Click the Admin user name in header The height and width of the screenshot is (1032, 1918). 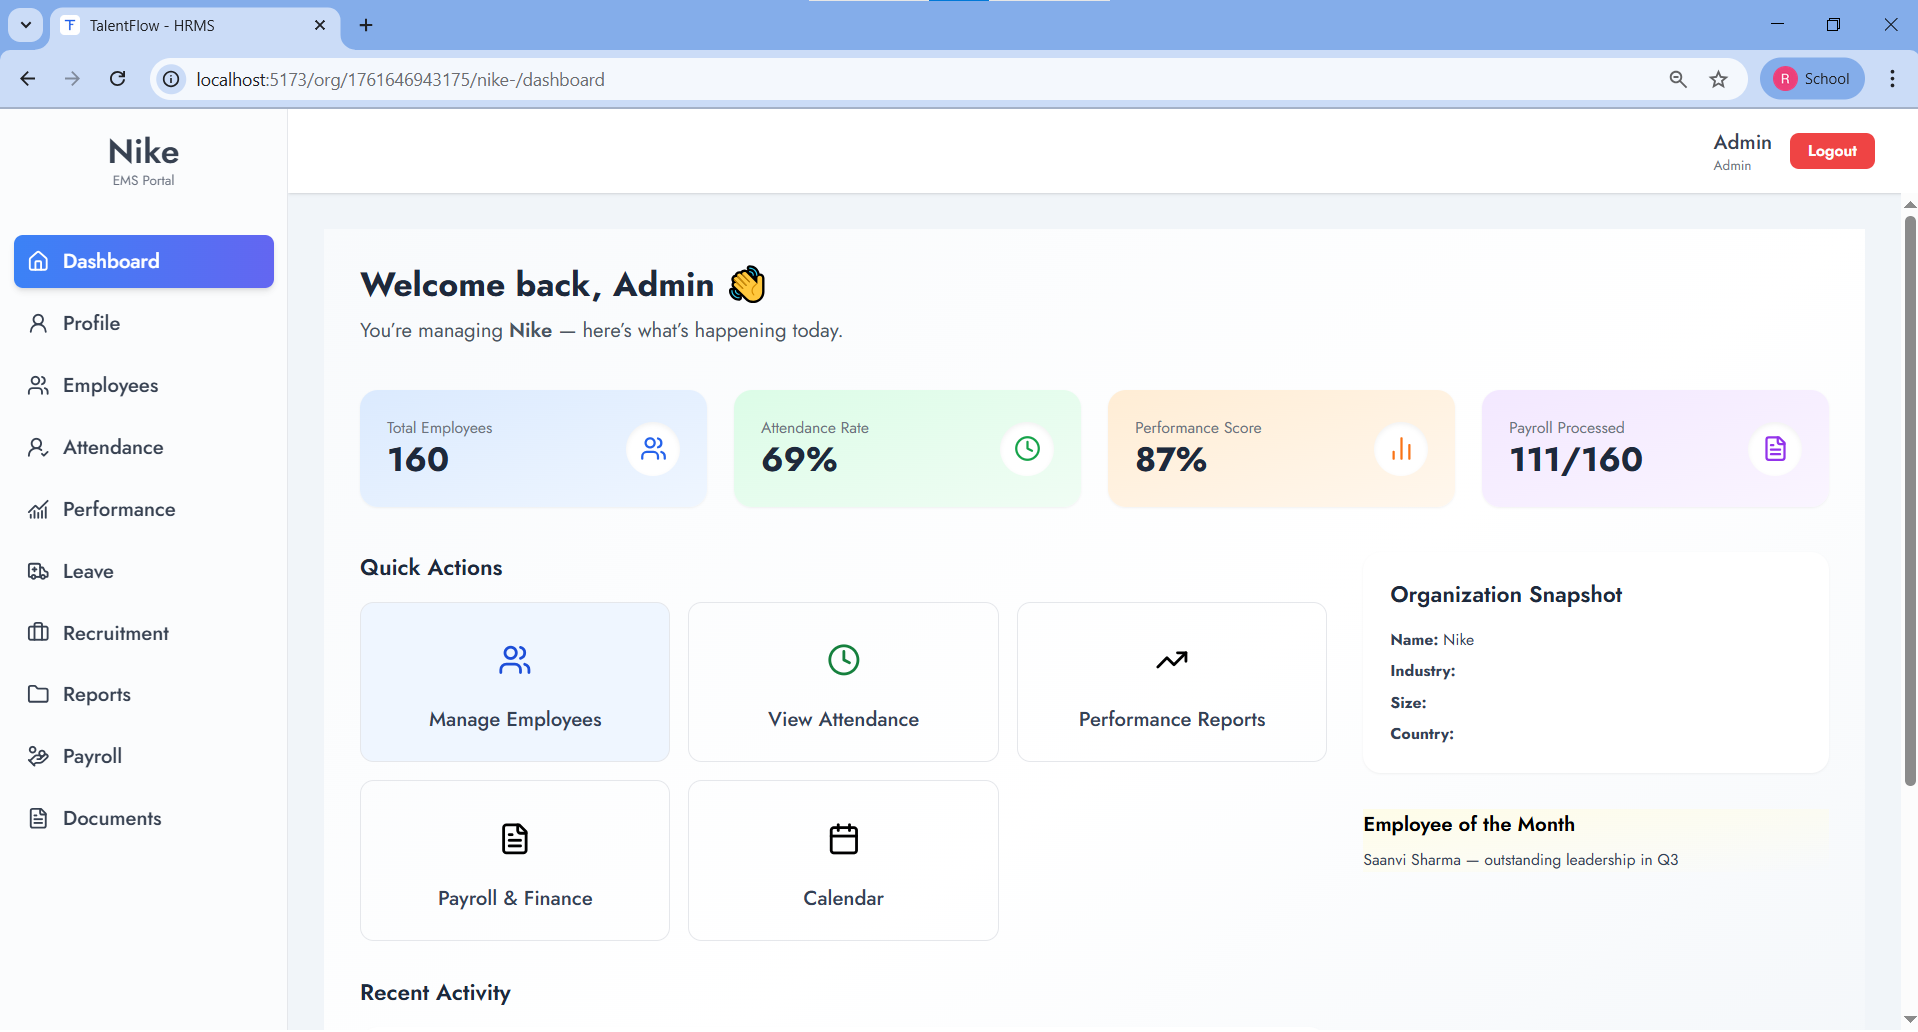(x=1742, y=142)
